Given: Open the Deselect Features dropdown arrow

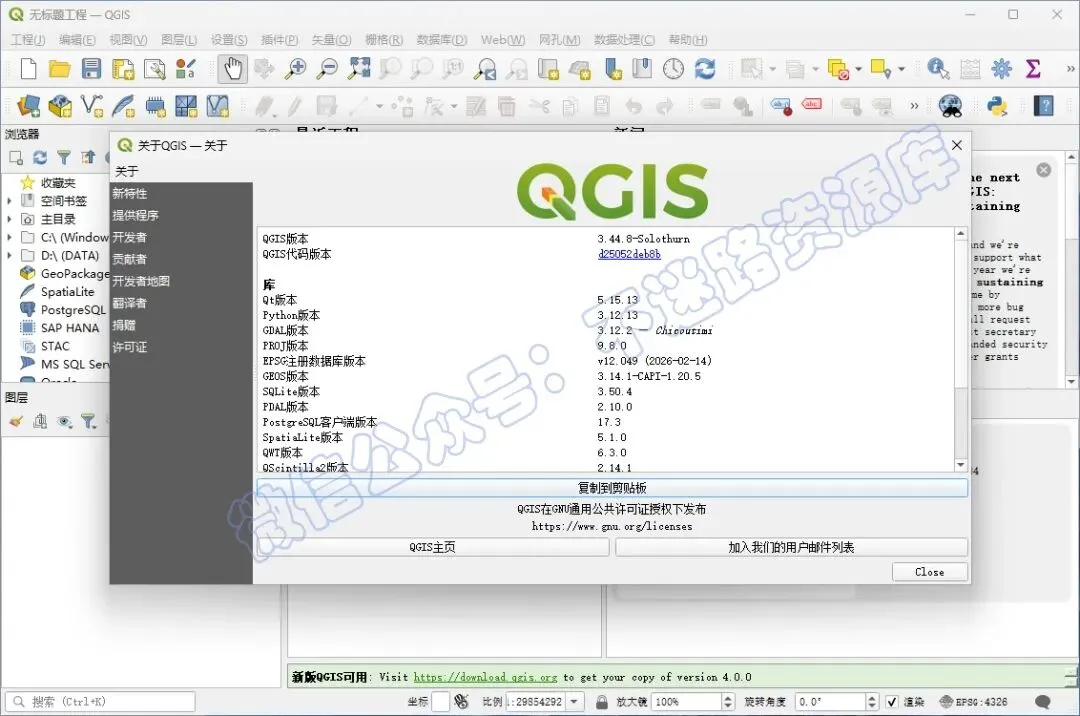Looking at the screenshot, I should pos(858,69).
